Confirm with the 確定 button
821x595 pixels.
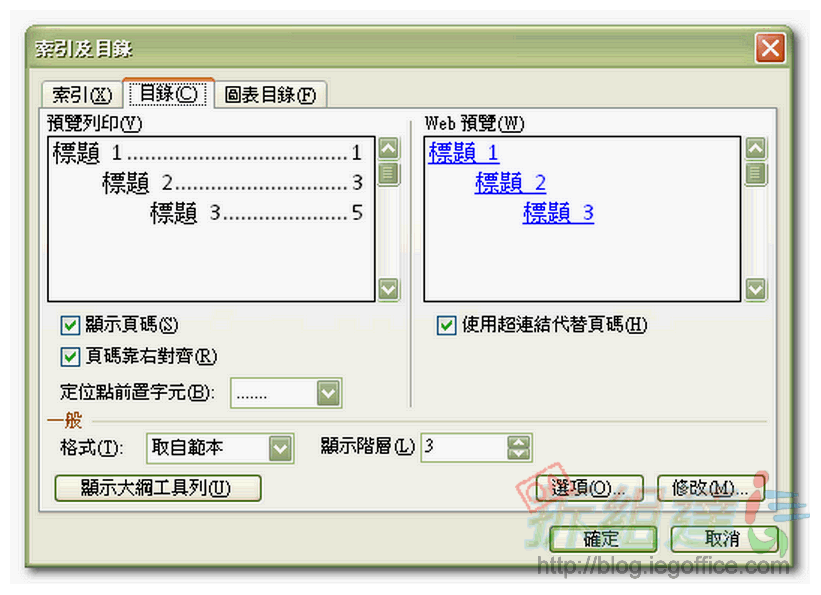click(x=603, y=539)
